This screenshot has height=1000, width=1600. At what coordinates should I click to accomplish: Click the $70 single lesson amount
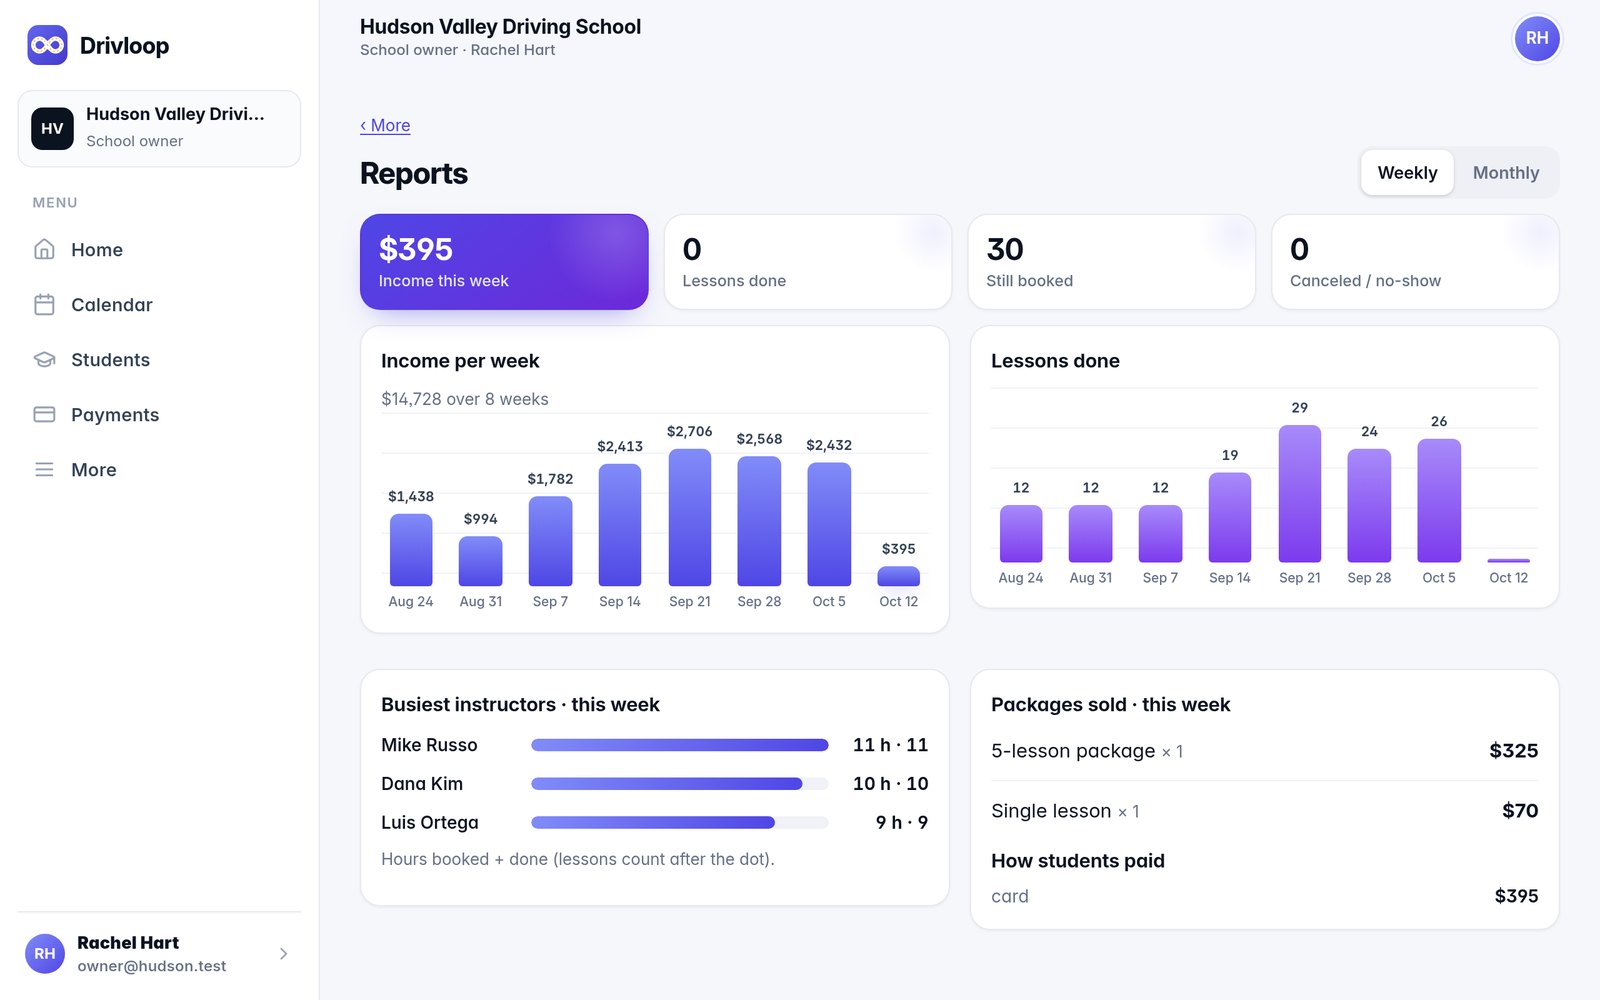(1520, 811)
